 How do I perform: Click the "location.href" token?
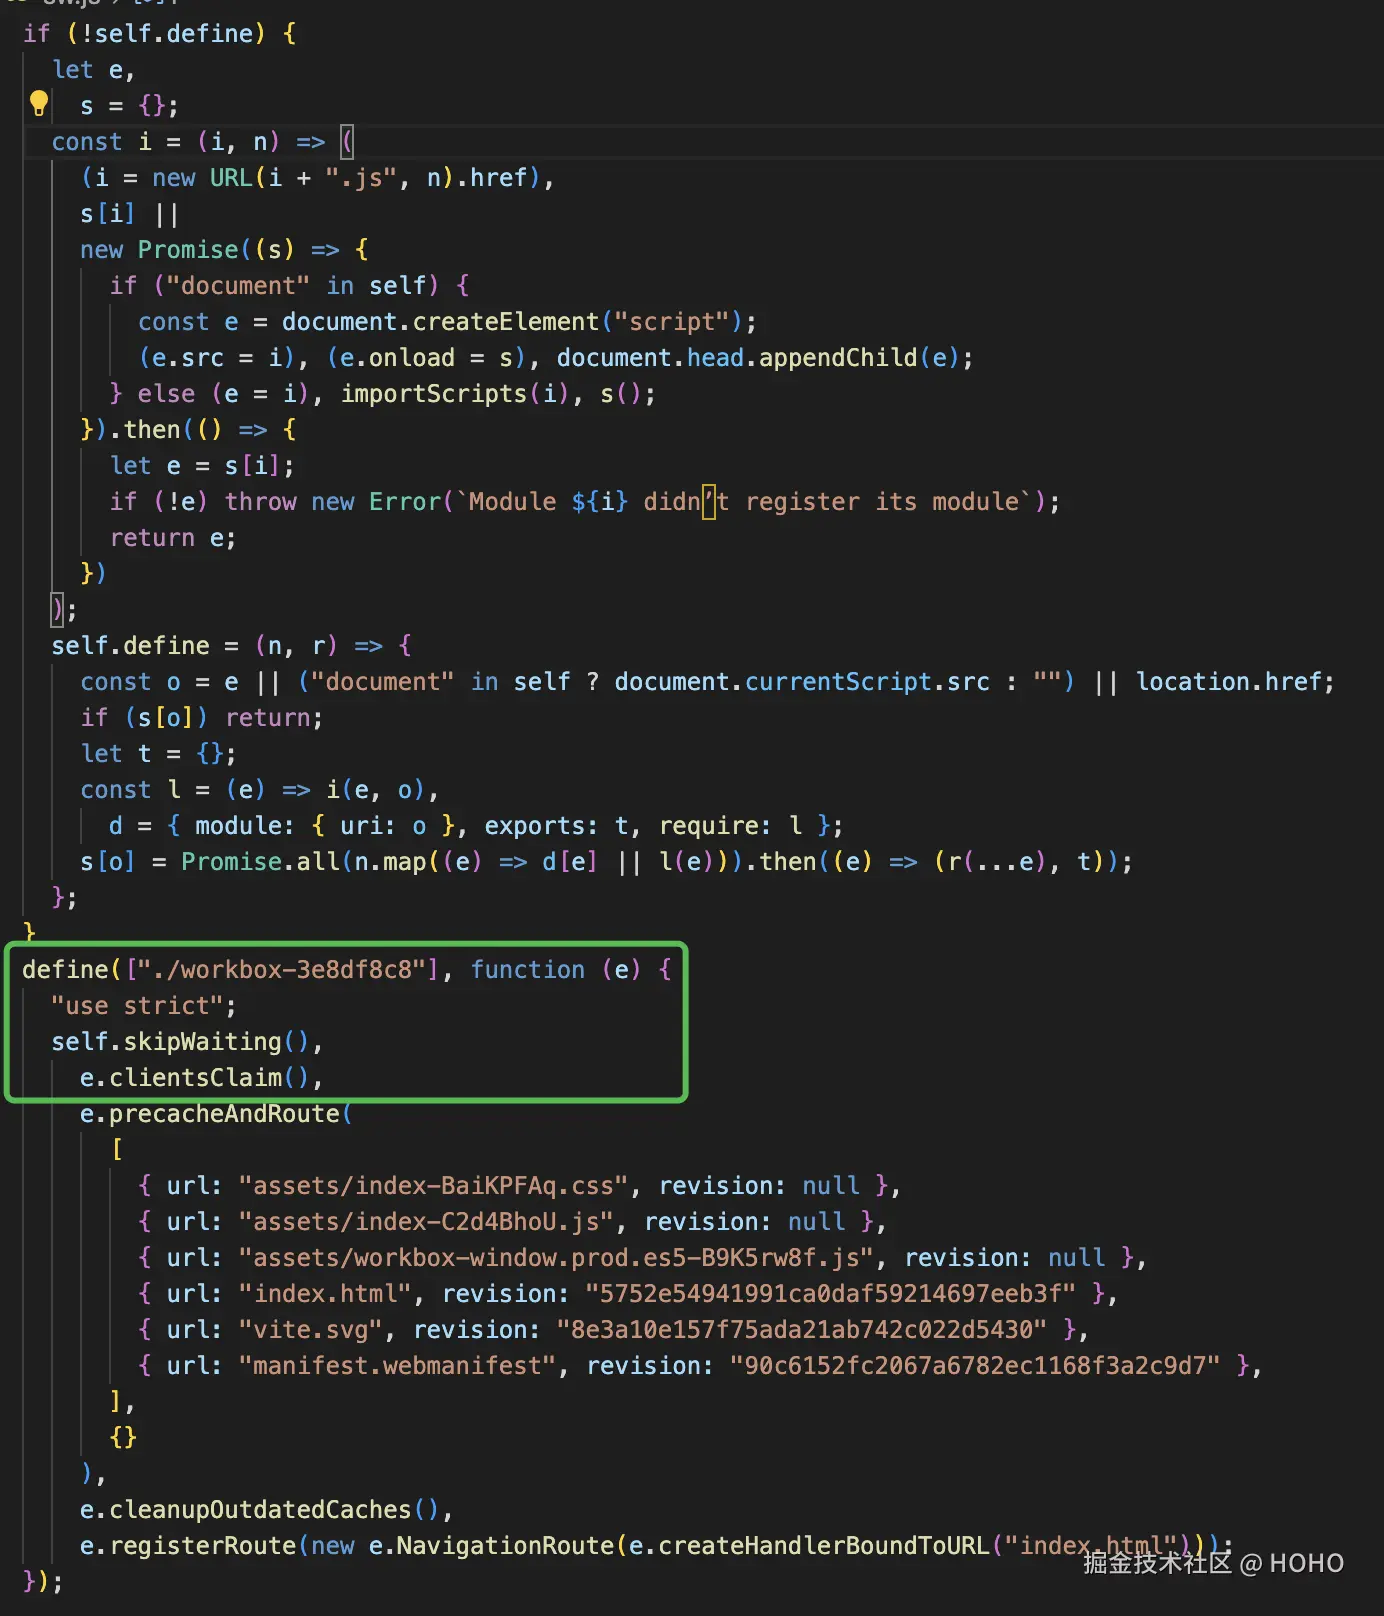(x=1229, y=682)
